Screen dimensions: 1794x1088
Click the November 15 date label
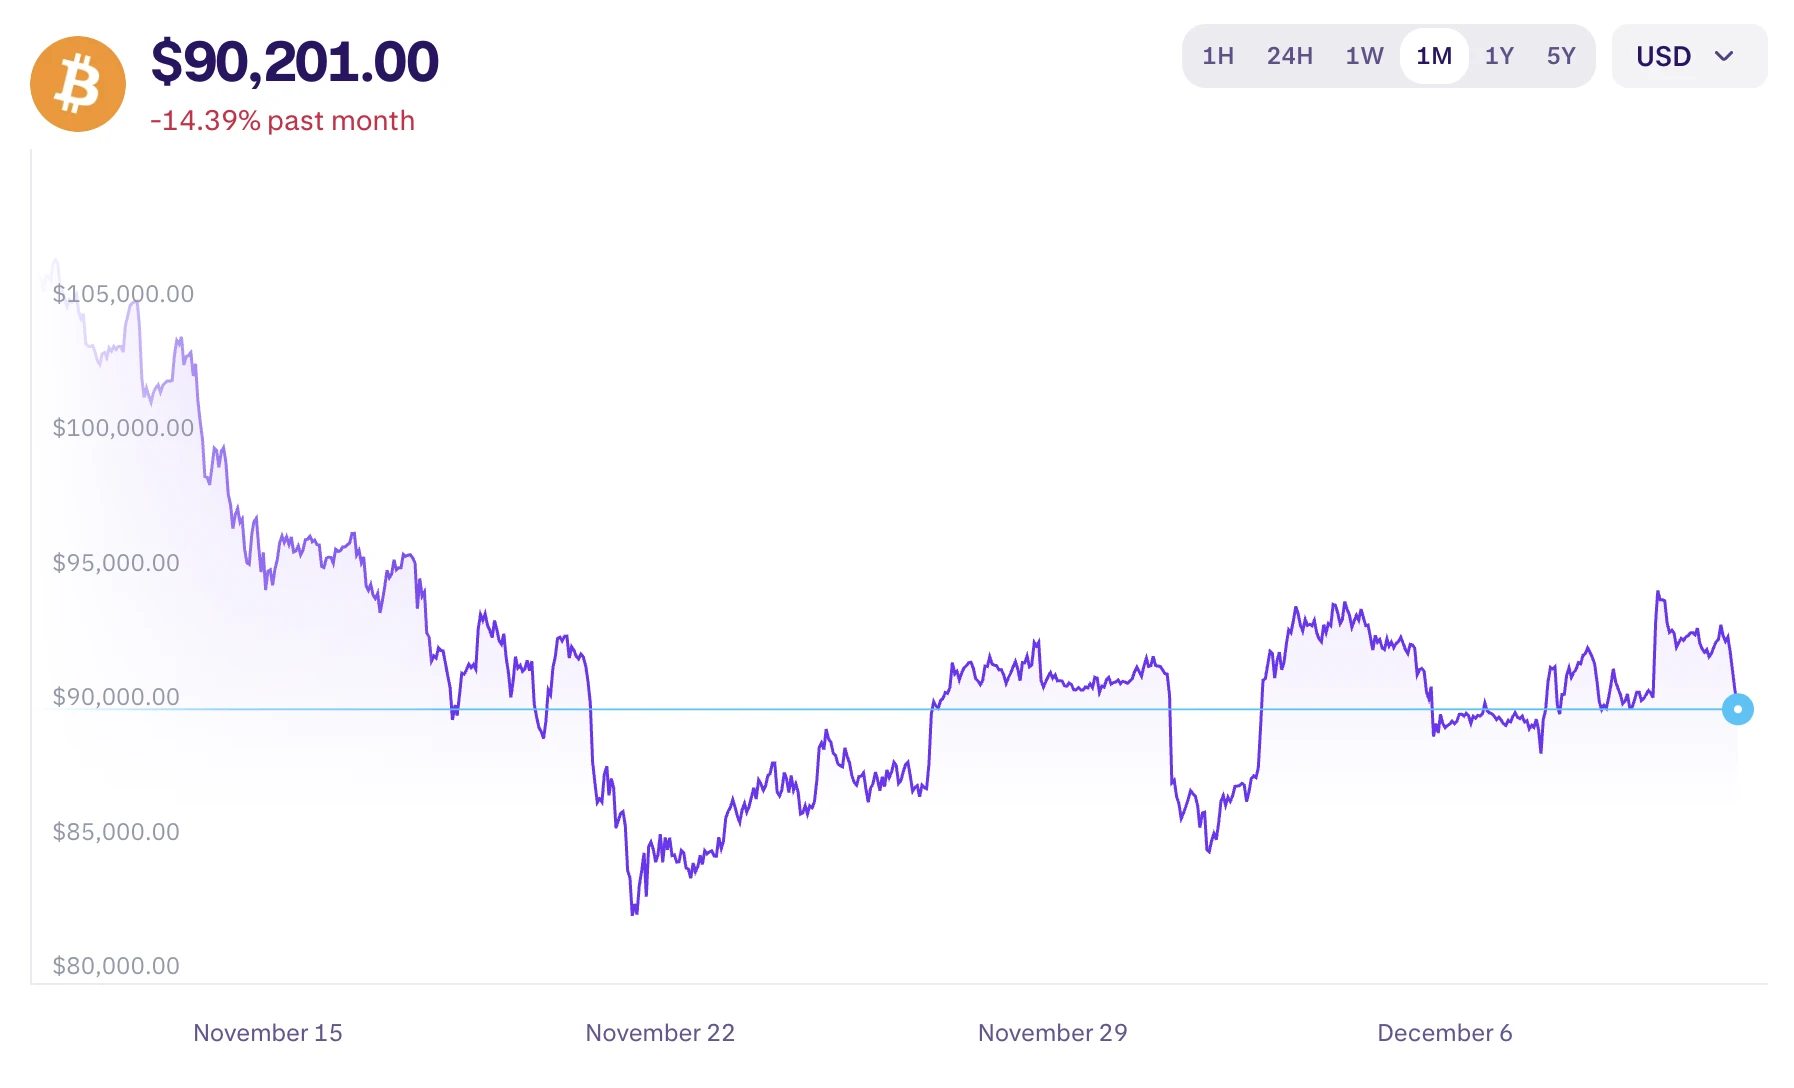tap(267, 1033)
